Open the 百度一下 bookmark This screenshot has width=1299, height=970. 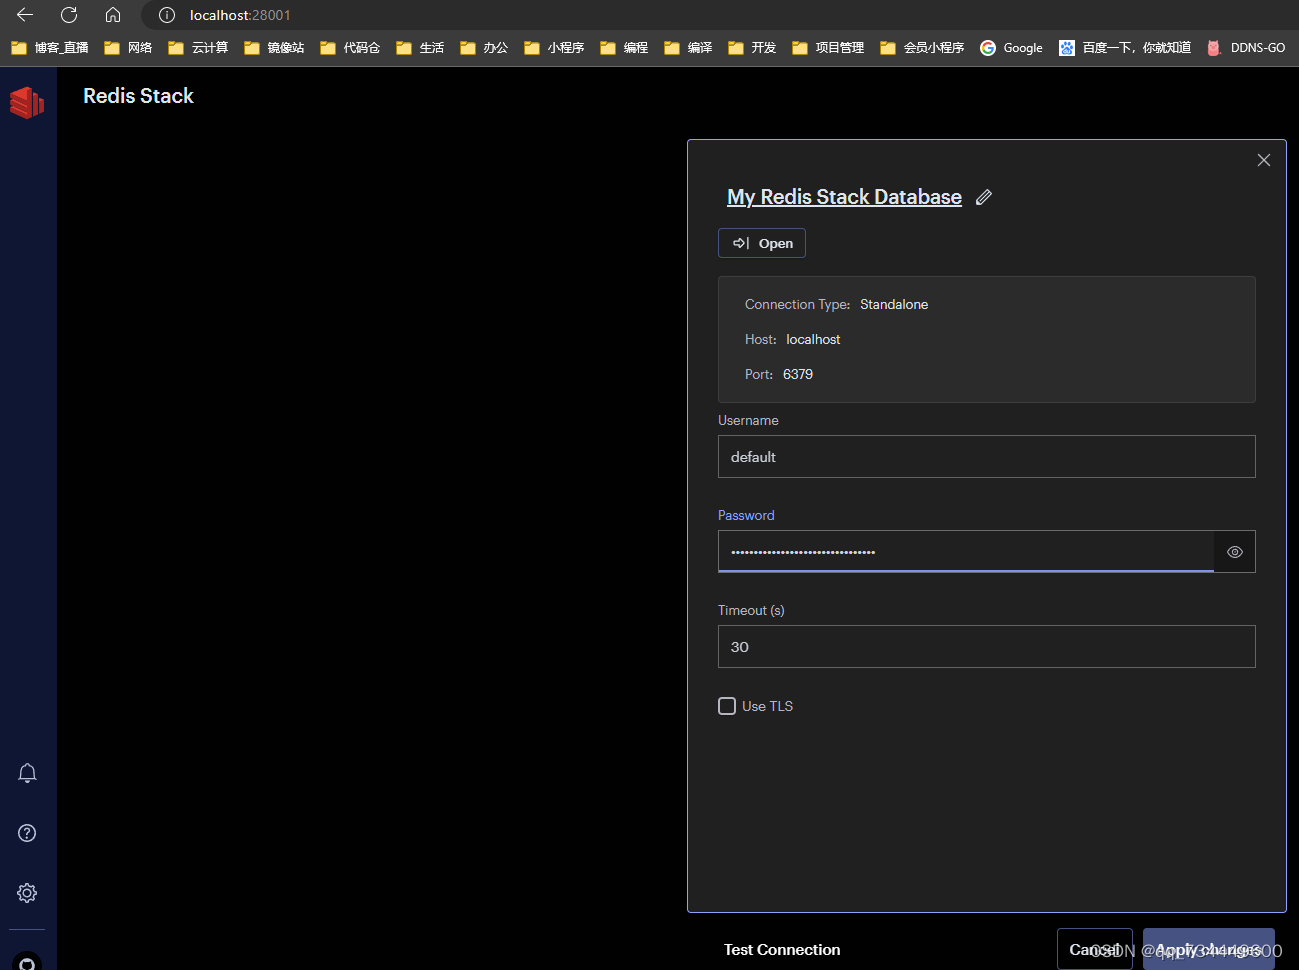pyautogui.click(x=1126, y=48)
